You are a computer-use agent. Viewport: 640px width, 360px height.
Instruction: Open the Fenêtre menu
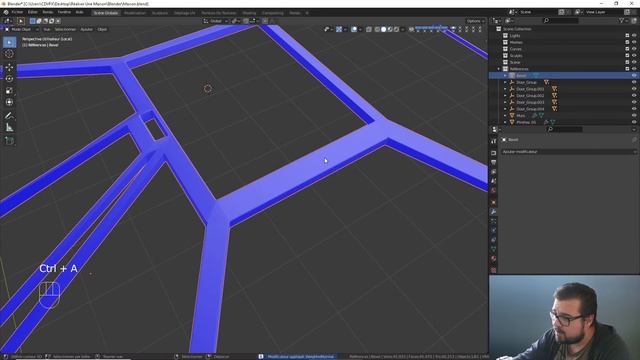click(64, 12)
